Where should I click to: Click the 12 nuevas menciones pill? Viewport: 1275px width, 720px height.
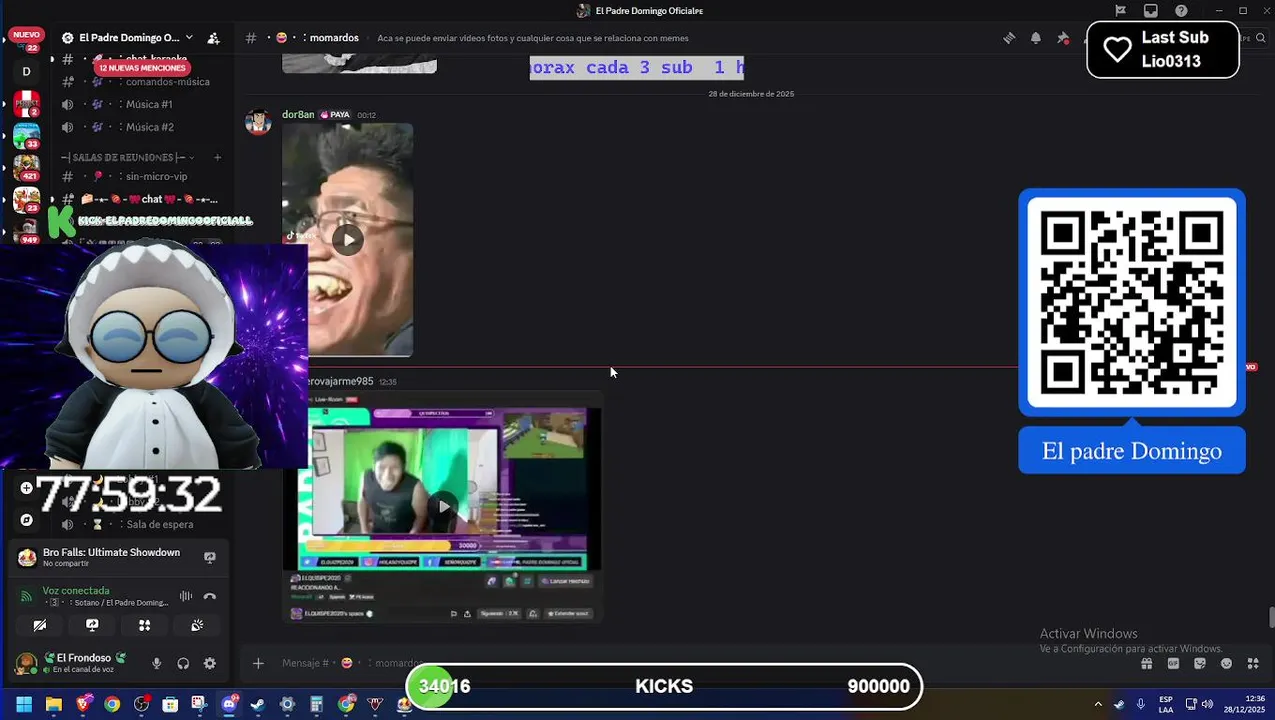[x=141, y=67]
